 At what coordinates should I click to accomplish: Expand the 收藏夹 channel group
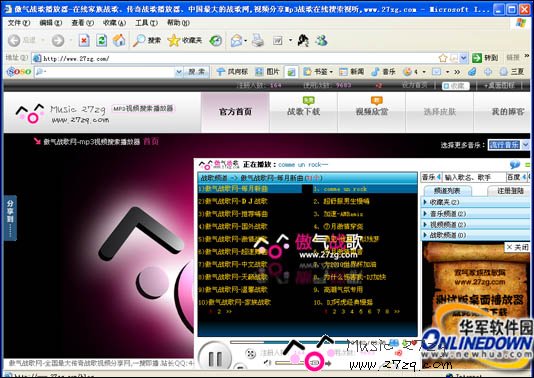(x=475, y=202)
